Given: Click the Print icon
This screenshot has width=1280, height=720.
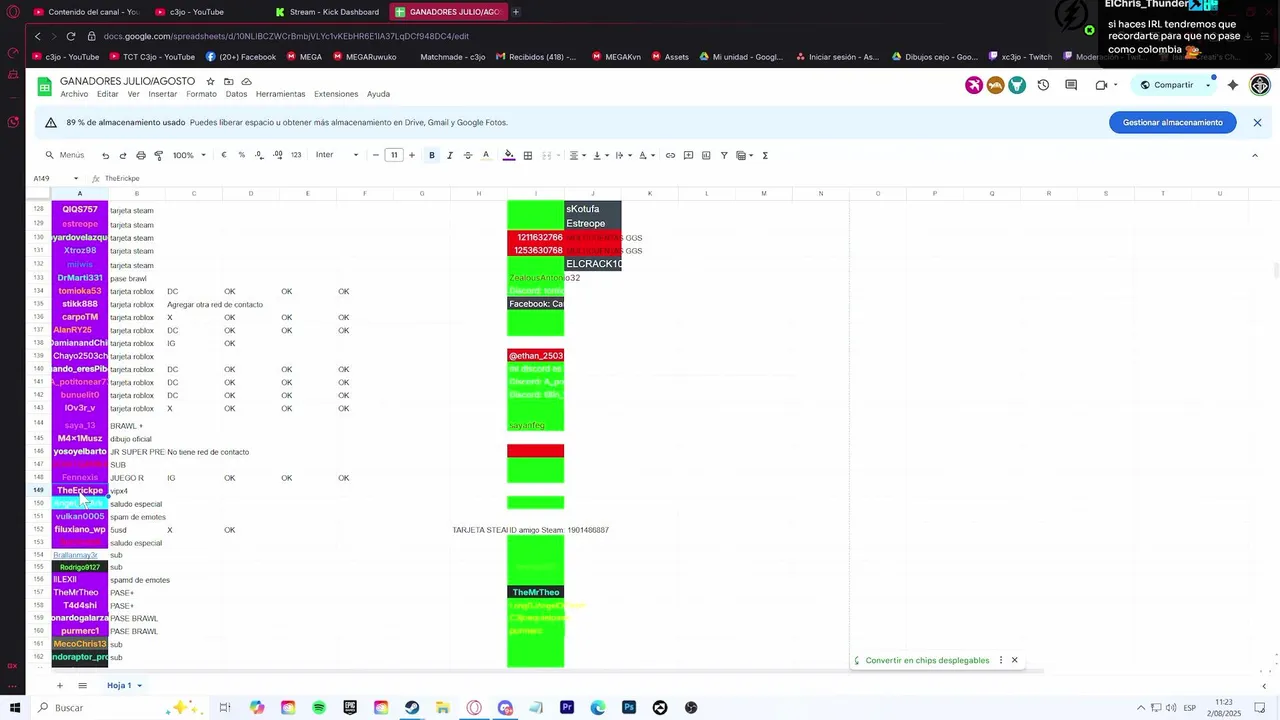Looking at the screenshot, I should click(x=141, y=155).
